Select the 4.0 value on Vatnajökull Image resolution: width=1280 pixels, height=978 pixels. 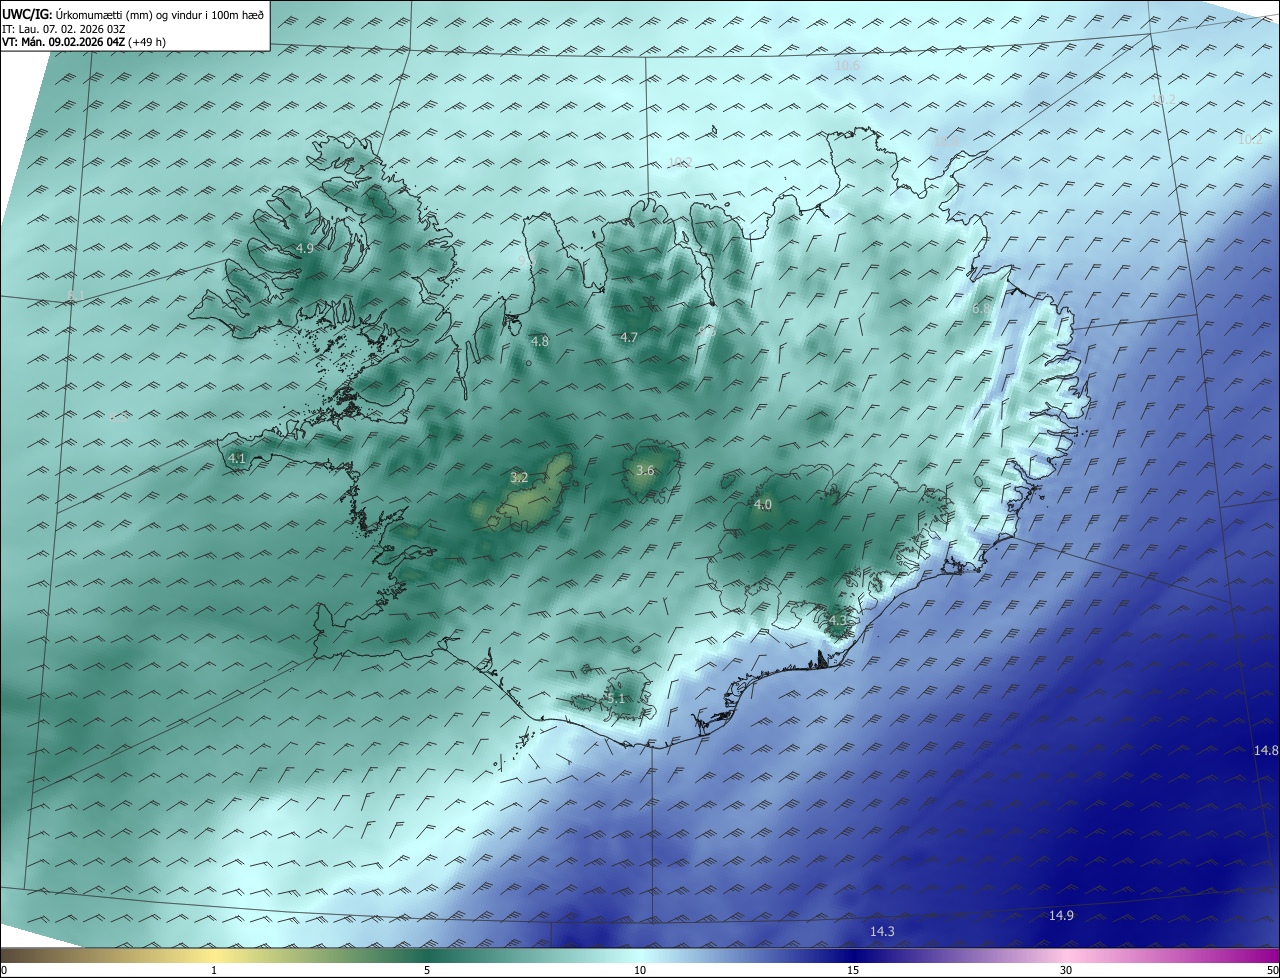pyautogui.click(x=763, y=505)
